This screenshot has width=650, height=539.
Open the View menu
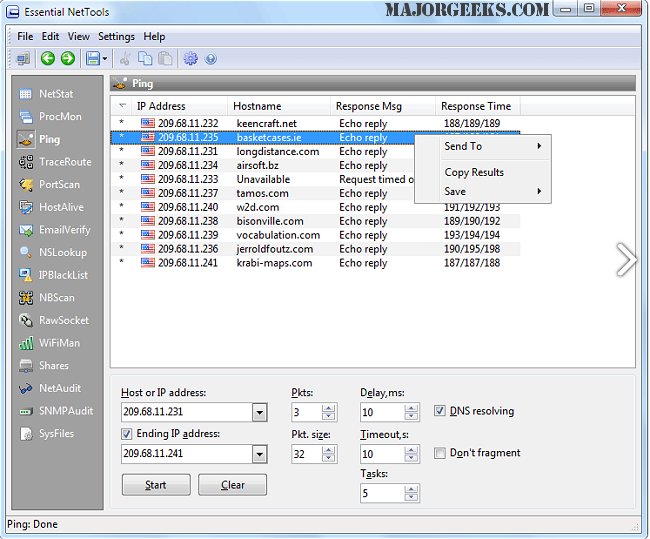pyautogui.click(x=79, y=36)
